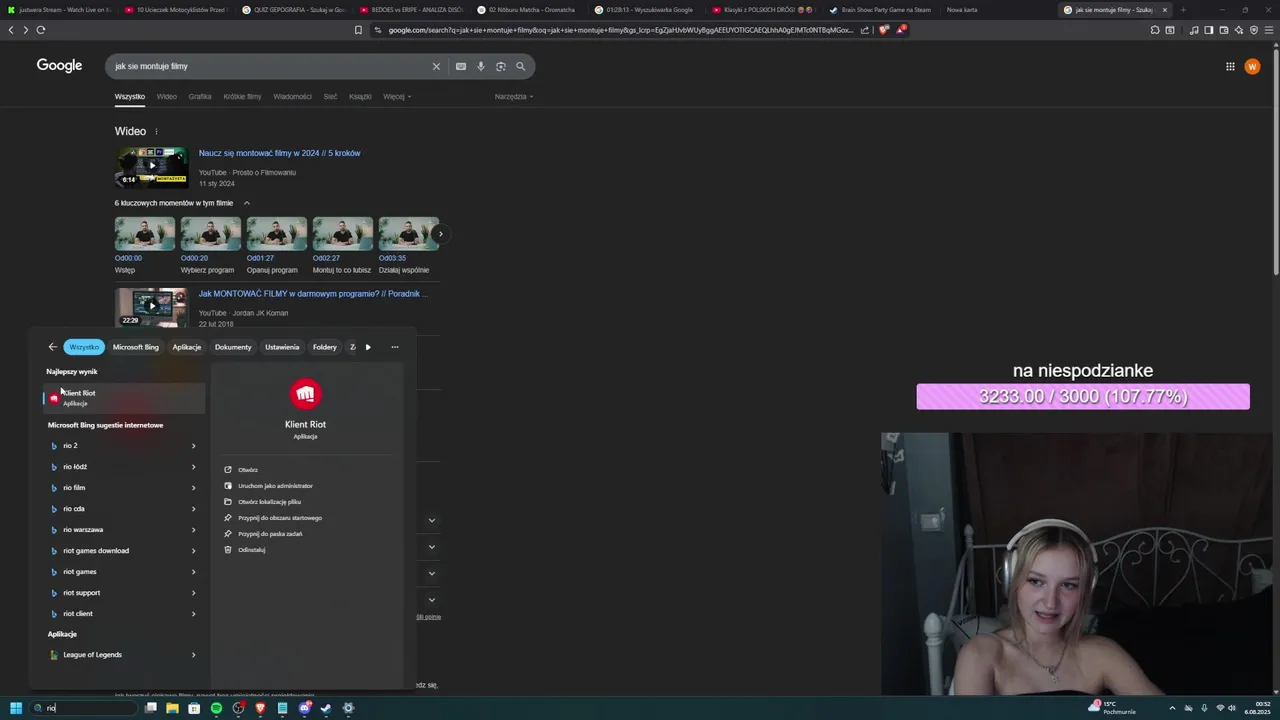
Task: Switch to Aplikacje filter tab
Action: [187, 347]
